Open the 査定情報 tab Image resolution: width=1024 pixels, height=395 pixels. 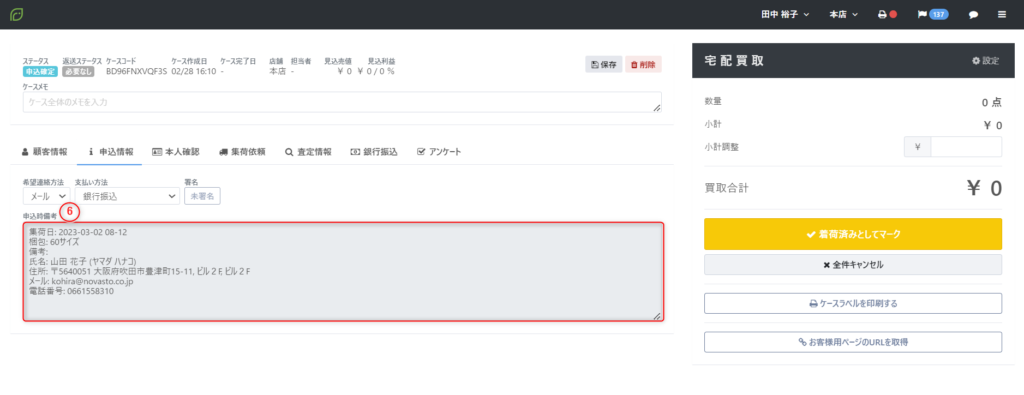pyautogui.click(x=308, y=151)
